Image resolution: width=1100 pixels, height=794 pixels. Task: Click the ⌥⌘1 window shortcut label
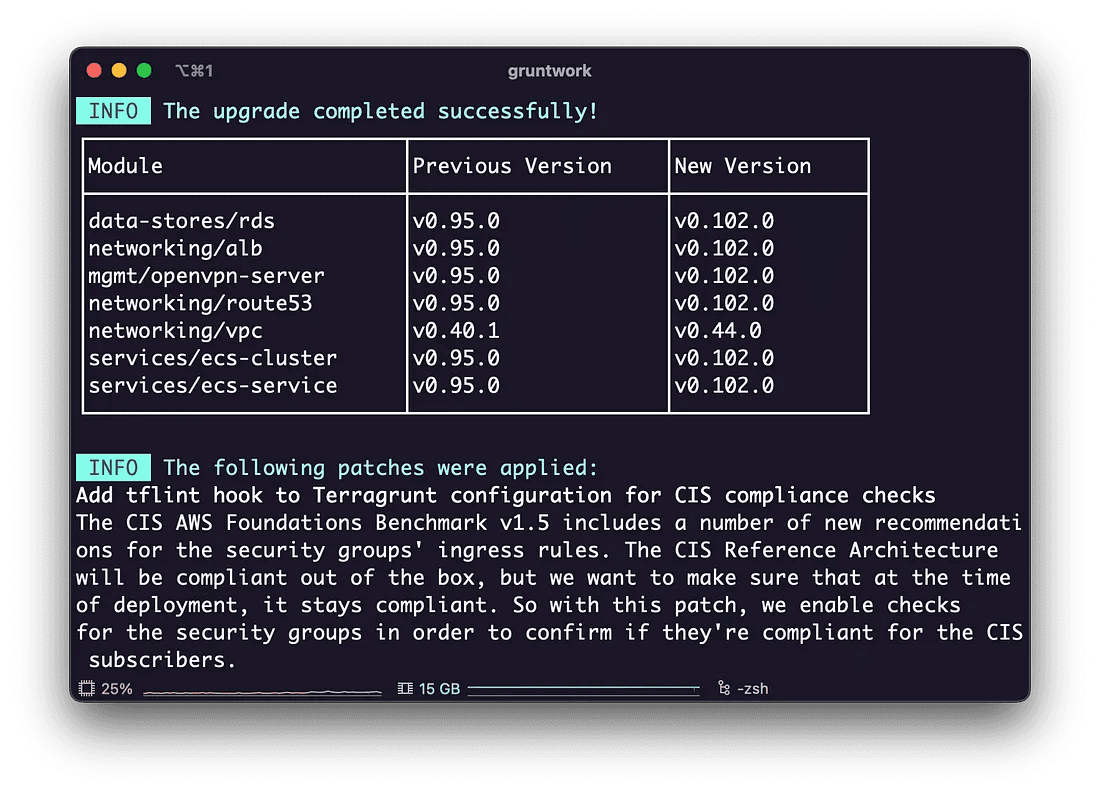click(x=194, y=71)
